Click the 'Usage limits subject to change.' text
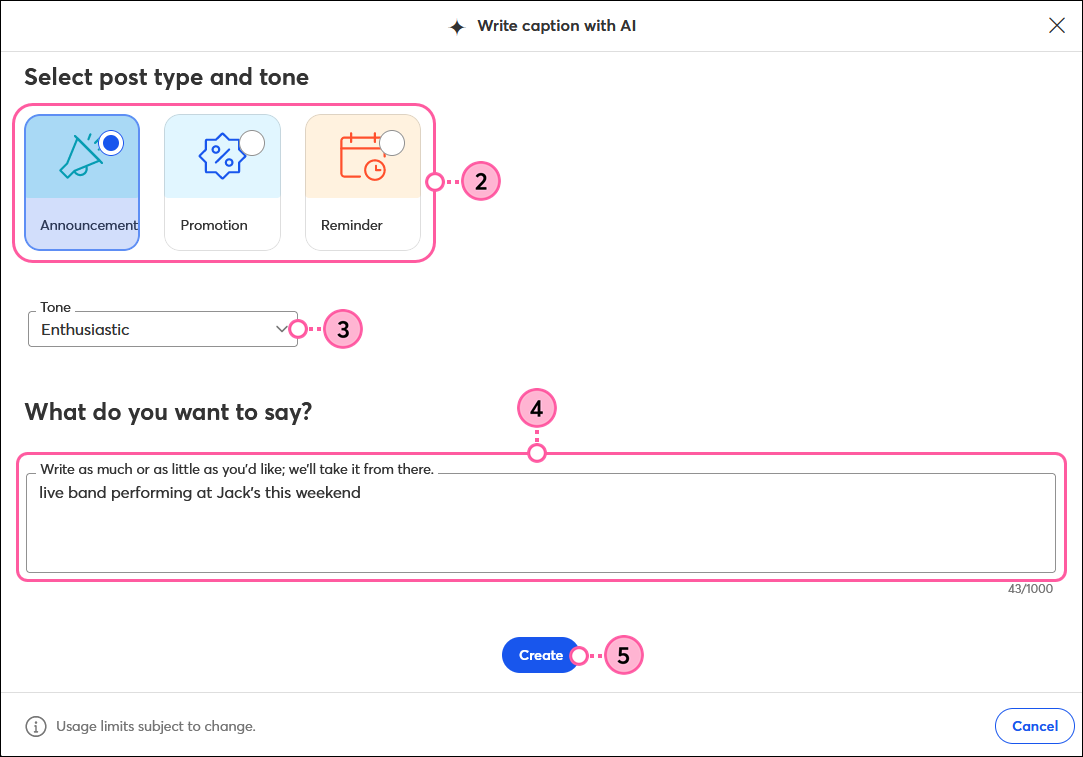1083x757 pixels. point(156,727)
